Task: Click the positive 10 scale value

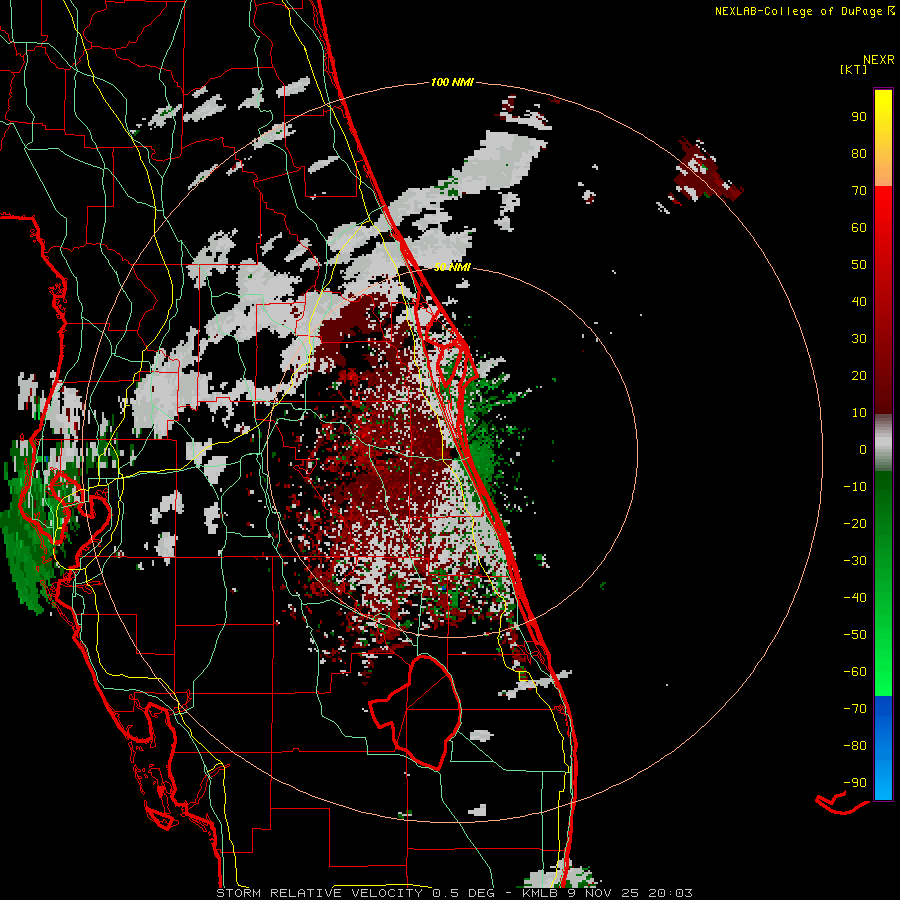Action: click(859, 413)
